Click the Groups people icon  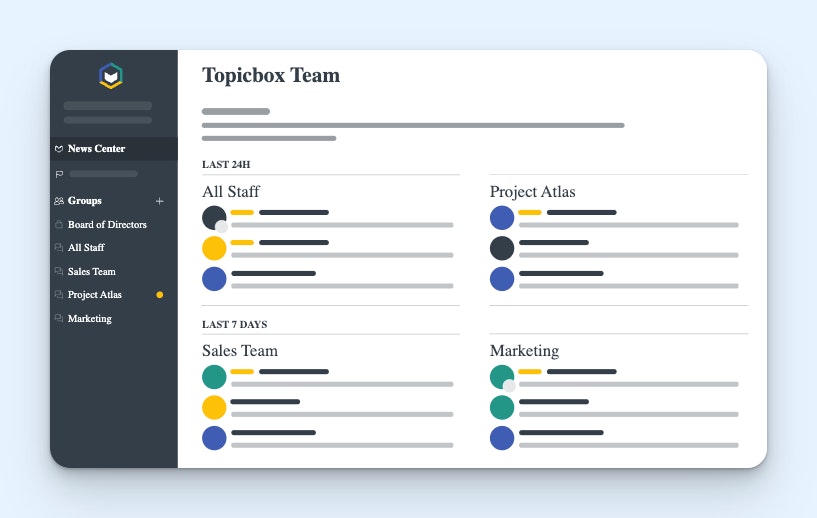pos(59,201)
